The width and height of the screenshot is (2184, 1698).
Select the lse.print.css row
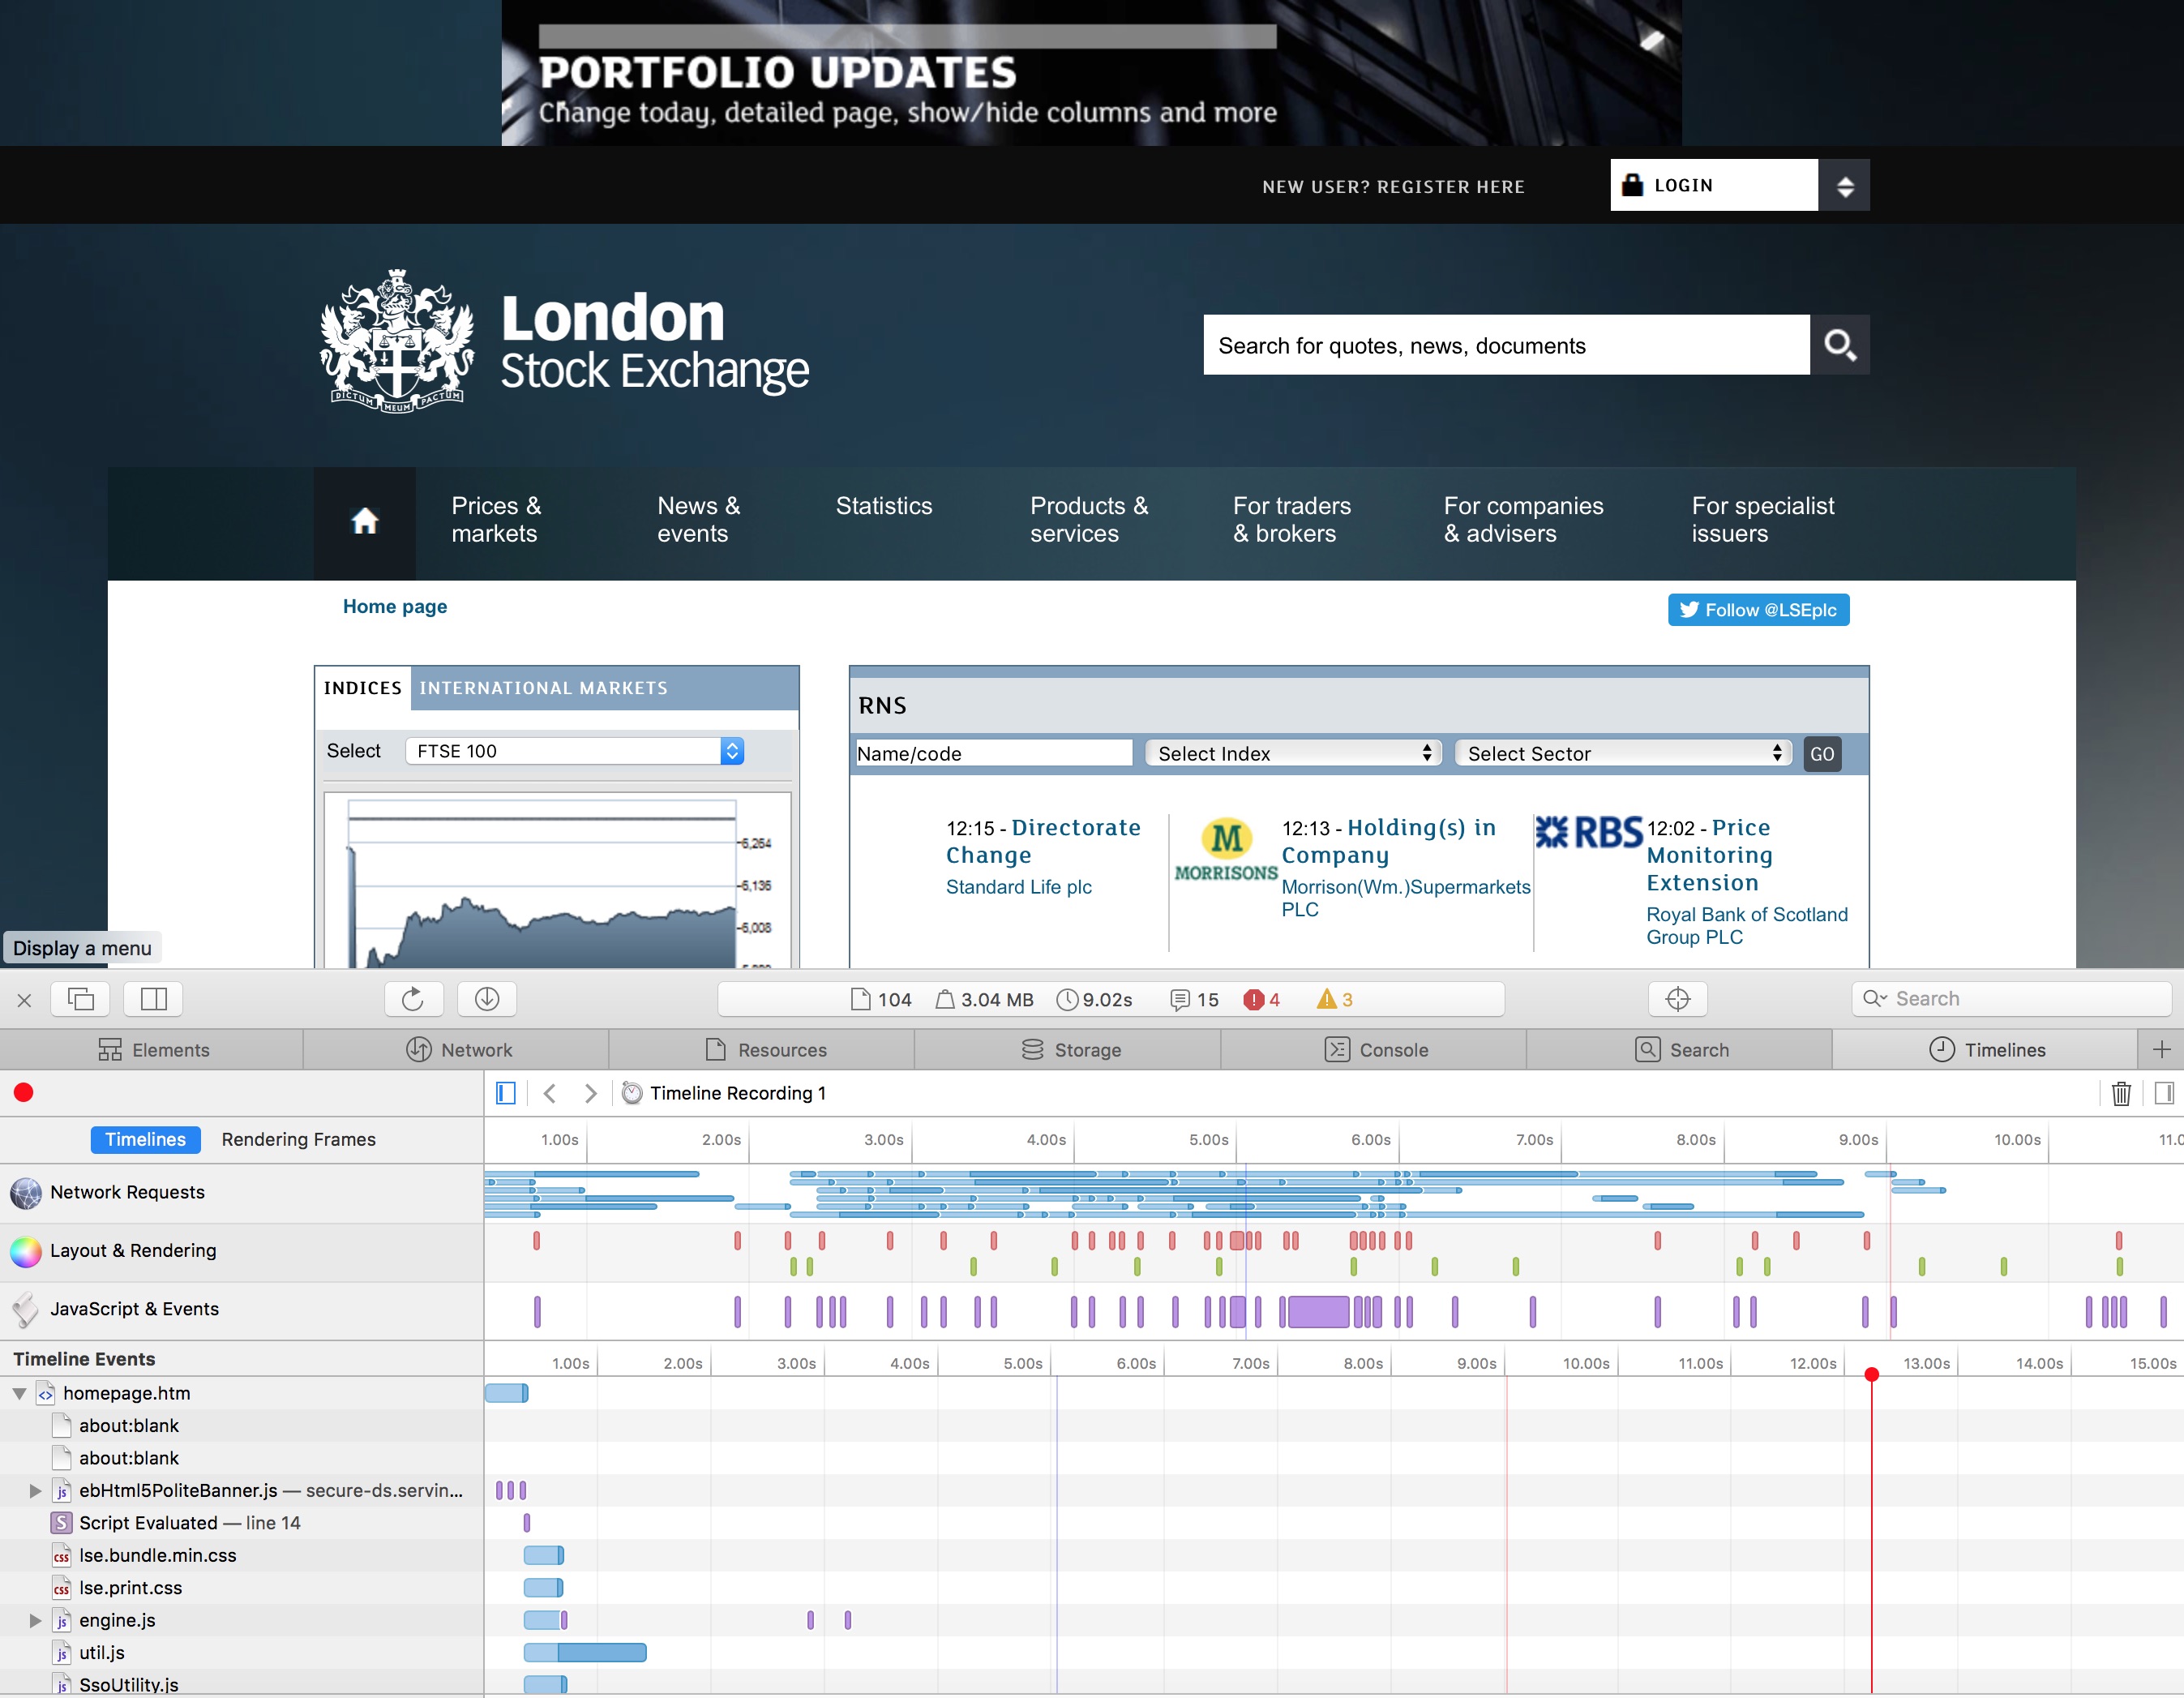(242, 1588)
